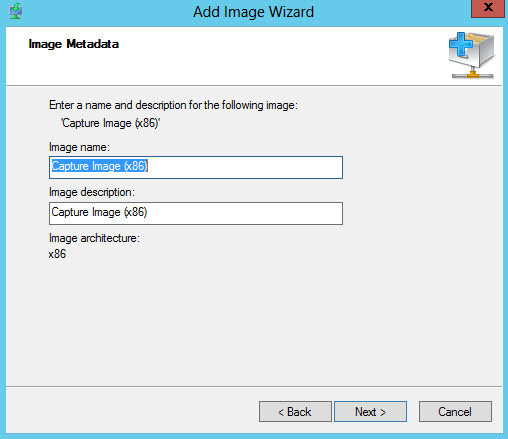Click the blue plus sign on header icon
The height and width of the screenshot is (439, 508).
click(x=461, y=44)
